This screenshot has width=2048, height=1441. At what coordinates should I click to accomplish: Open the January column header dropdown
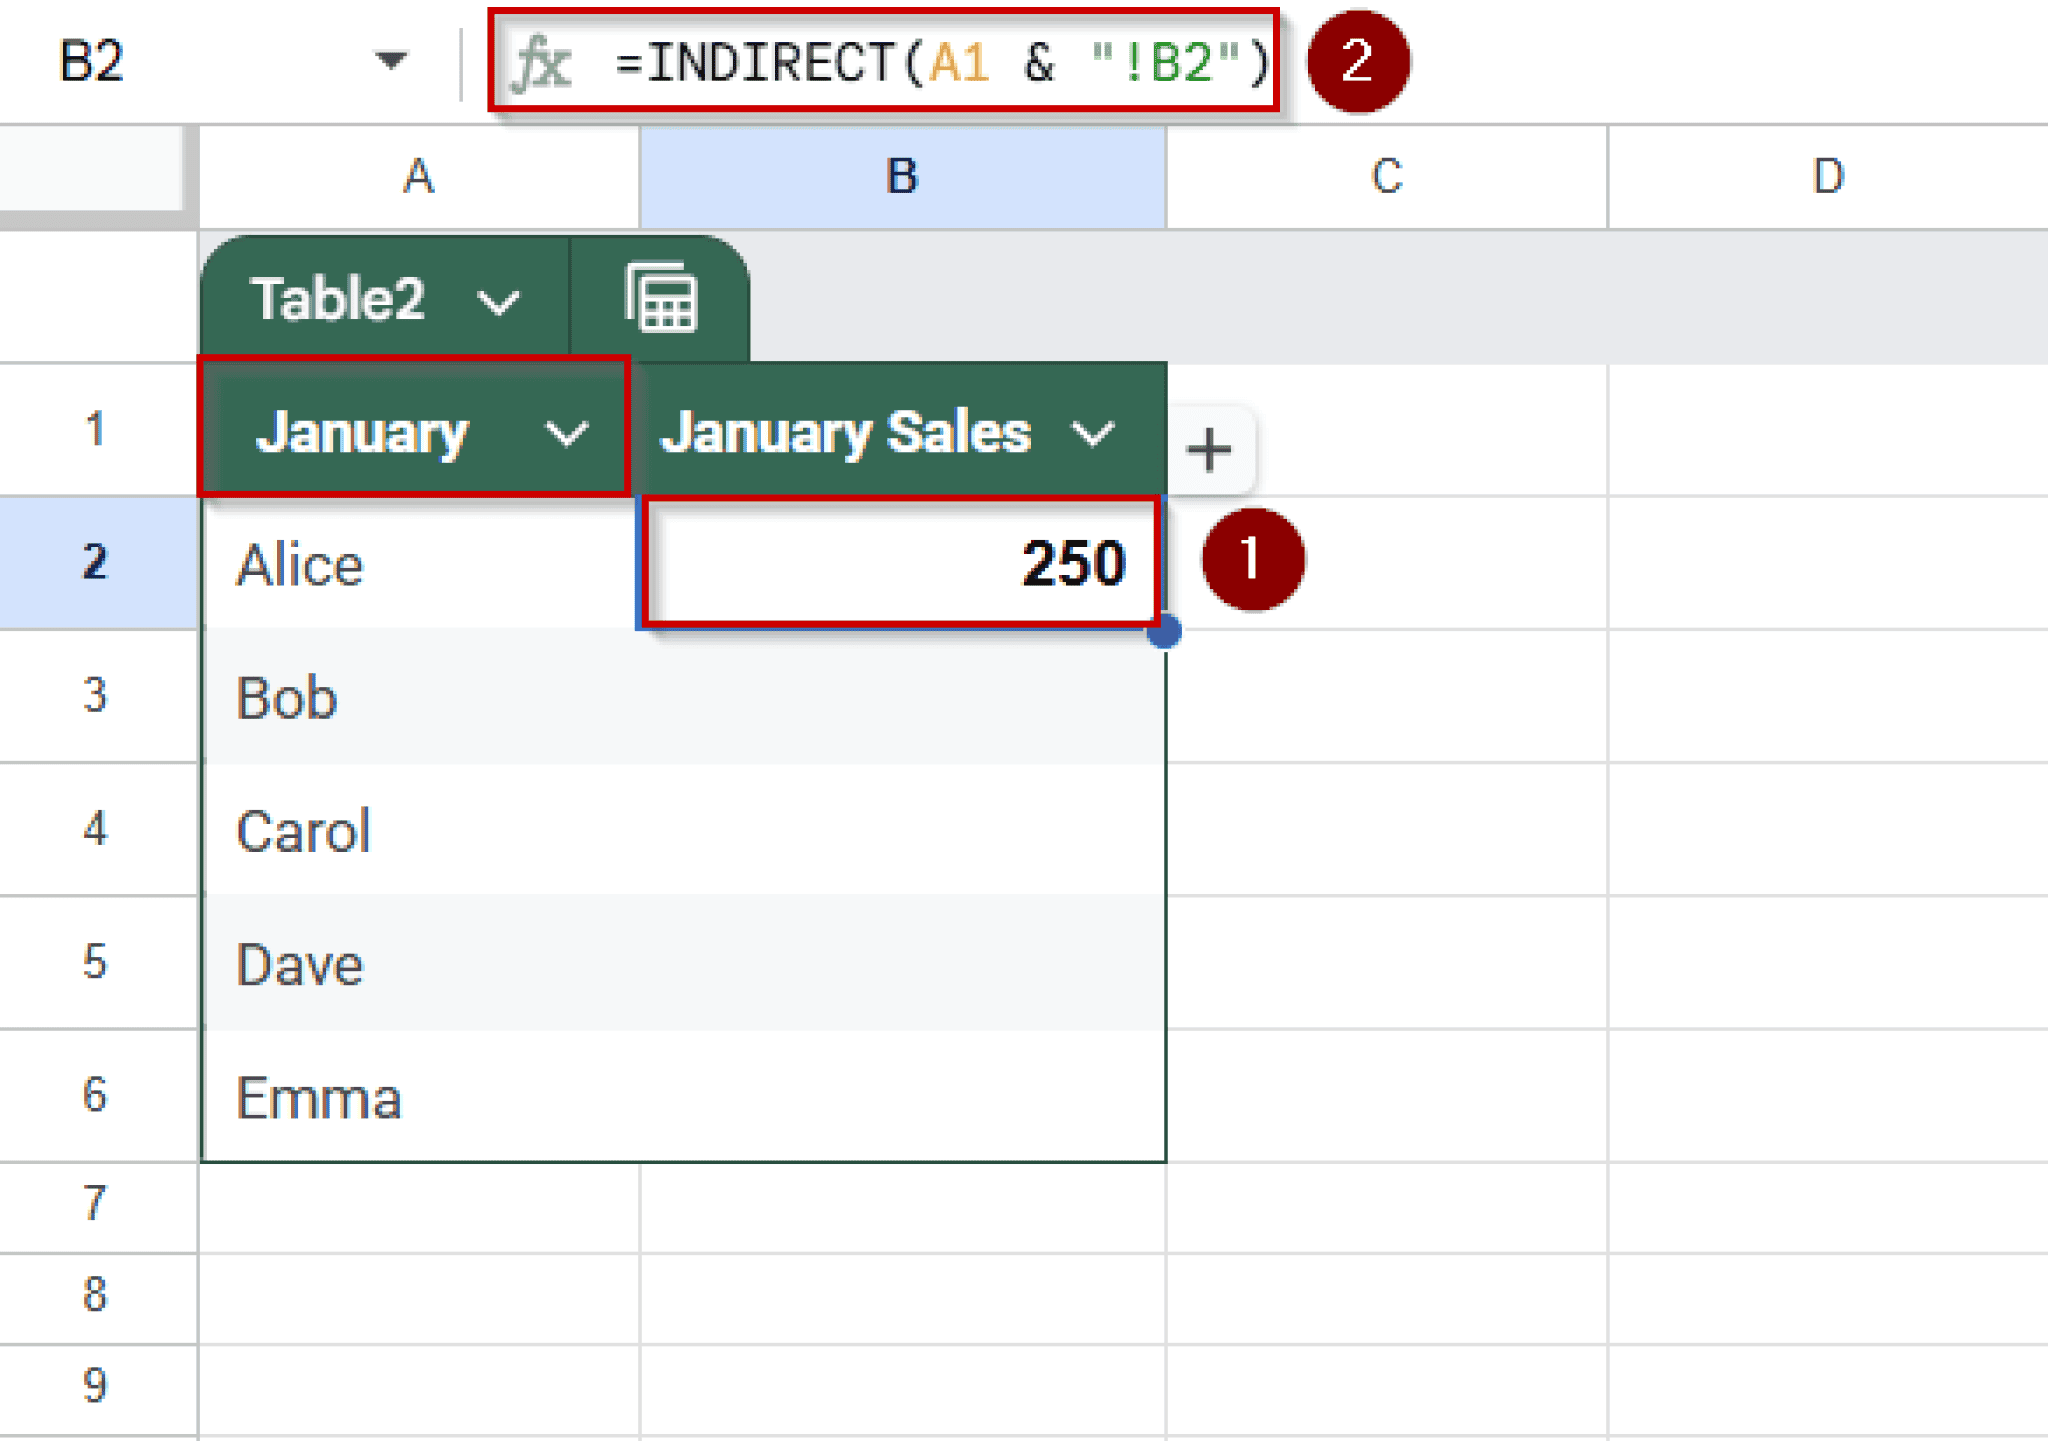point(566,434)
